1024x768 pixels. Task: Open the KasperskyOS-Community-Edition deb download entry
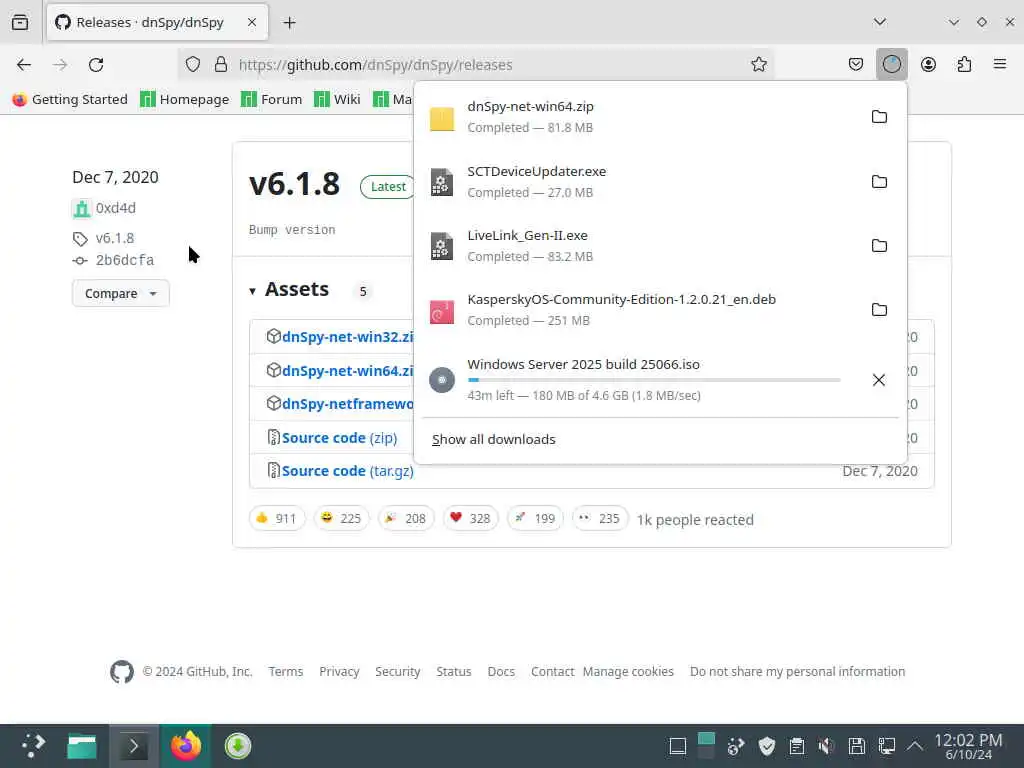[640, 310]
